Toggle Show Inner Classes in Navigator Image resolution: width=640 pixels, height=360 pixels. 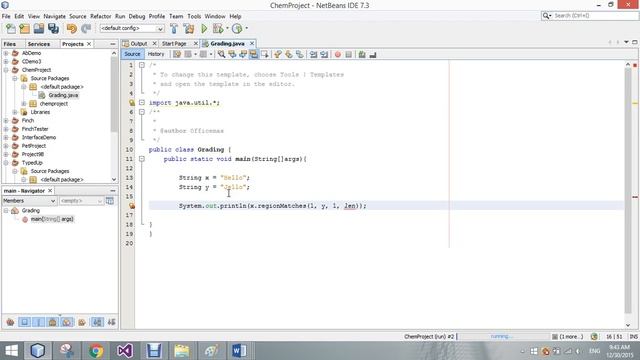tap(67, 322)
